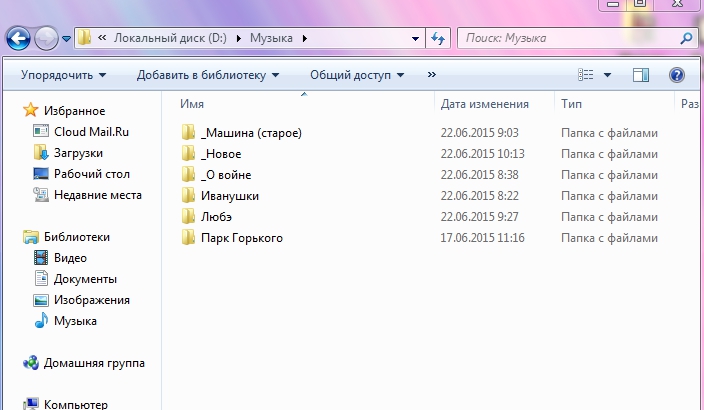
Task: Open the address bar history dropdown arrow
Action: pyautogui.click(x=416, y=39)
